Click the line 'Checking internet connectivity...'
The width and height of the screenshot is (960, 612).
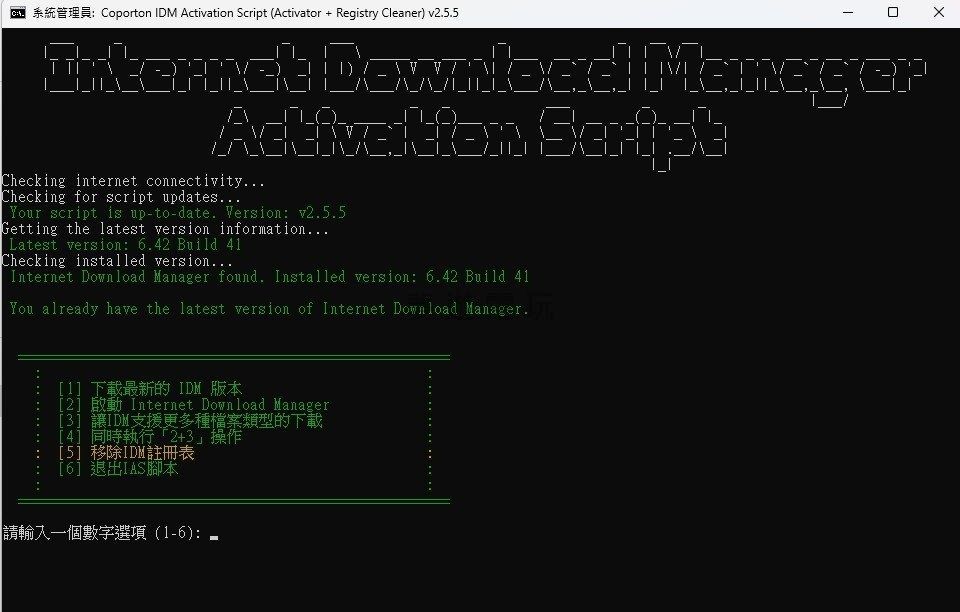coord(133,181)
